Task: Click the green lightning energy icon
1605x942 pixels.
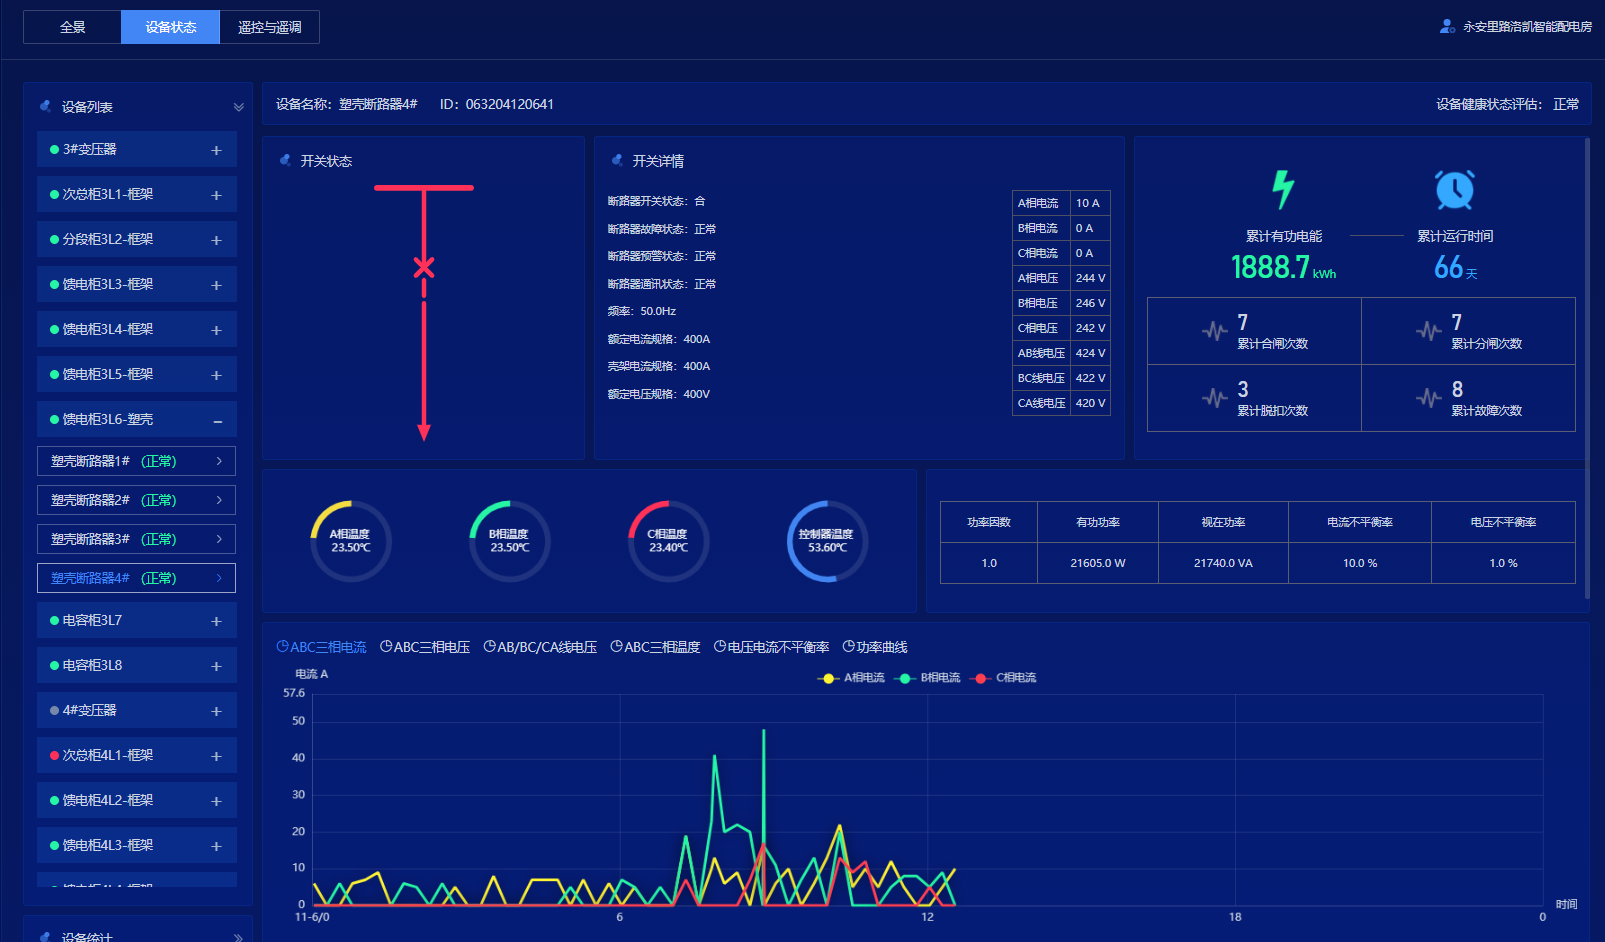Action: [1283, 189]
